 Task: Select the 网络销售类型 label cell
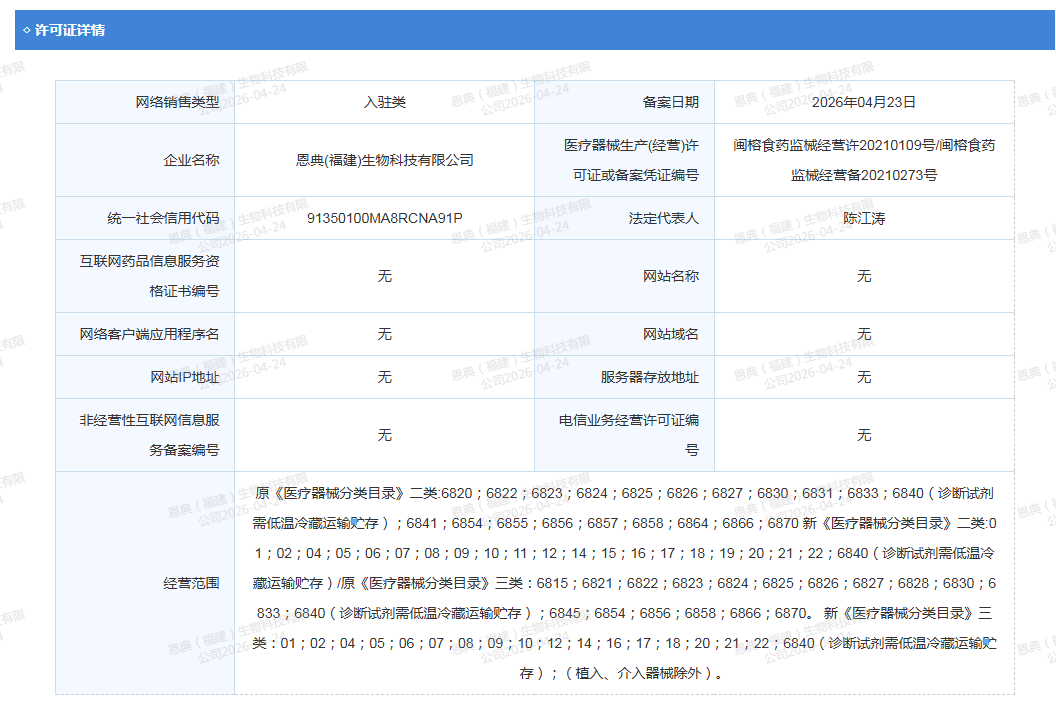click(x=177, y=102)
